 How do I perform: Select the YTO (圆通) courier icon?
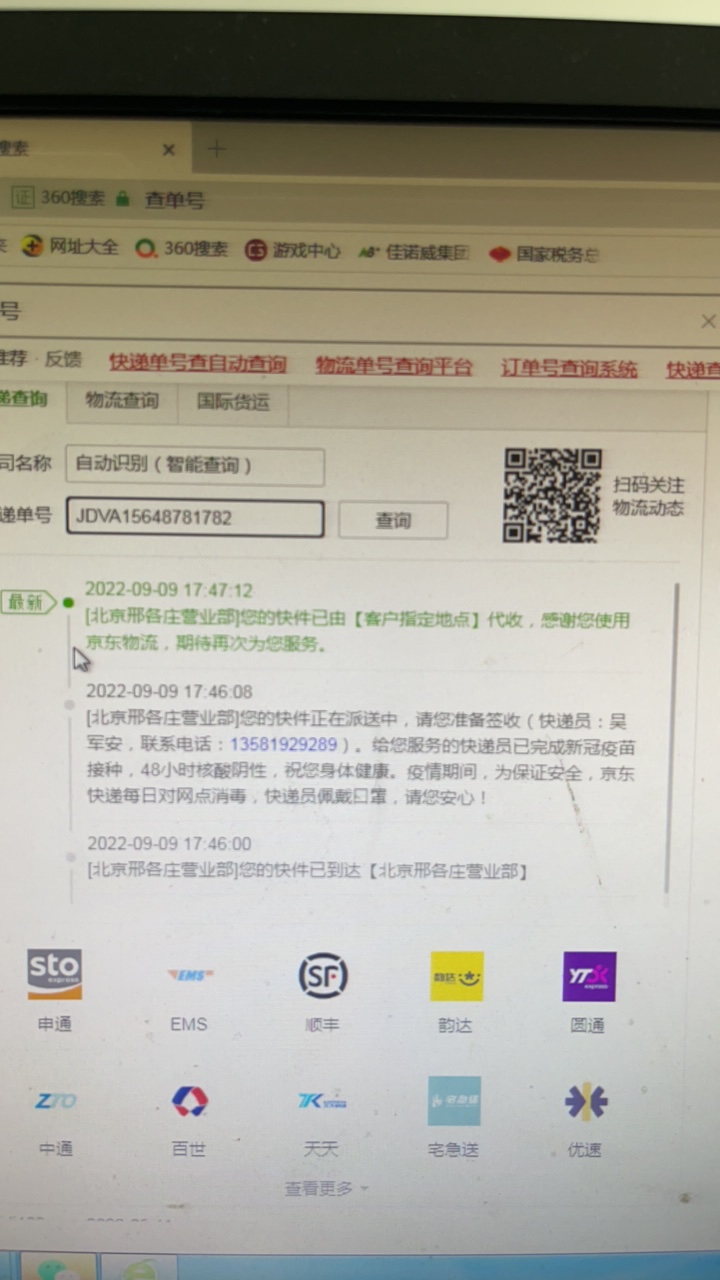[x=589, y=977]
